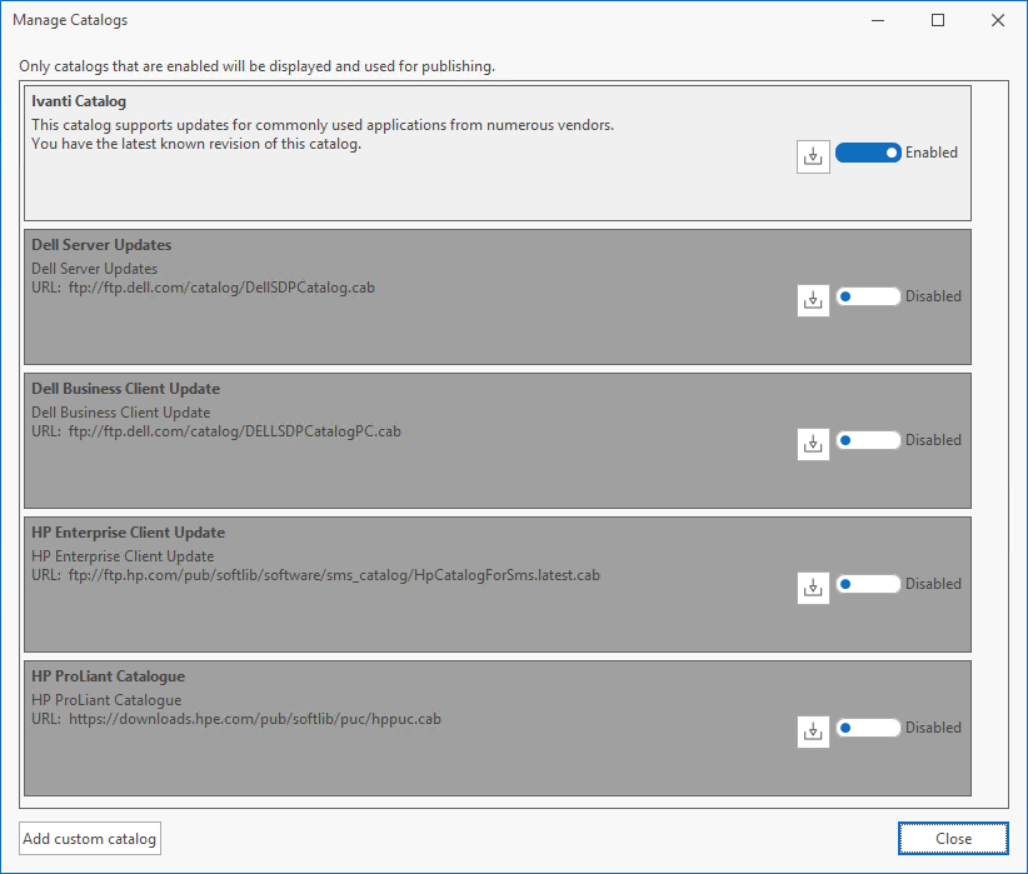Minimize the Manage Catalogs window
Viewport: 1028px width, 874px height.
pyautogui.click(x=878, y=20)
